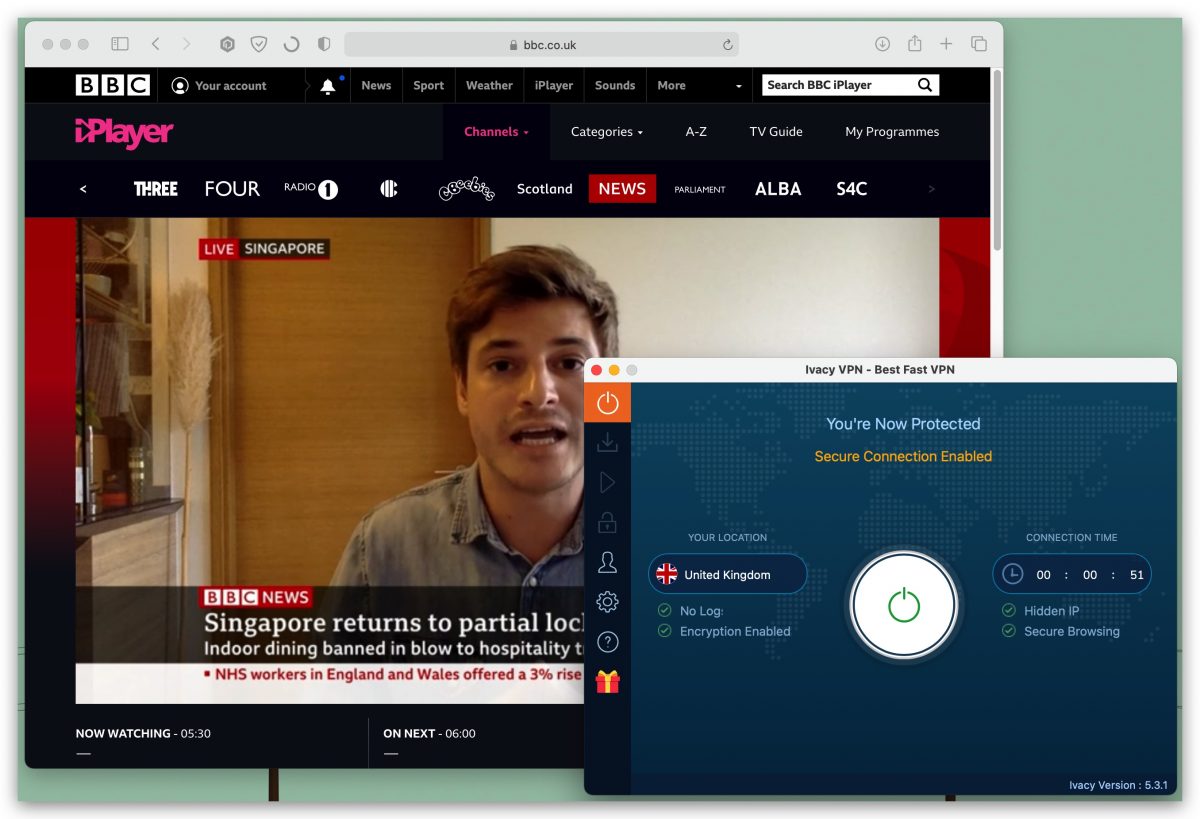The width and height of the screenshot is (1200, 819).
Task: Click Safari address bar showing bbc.co.uk
Action: 542,44
